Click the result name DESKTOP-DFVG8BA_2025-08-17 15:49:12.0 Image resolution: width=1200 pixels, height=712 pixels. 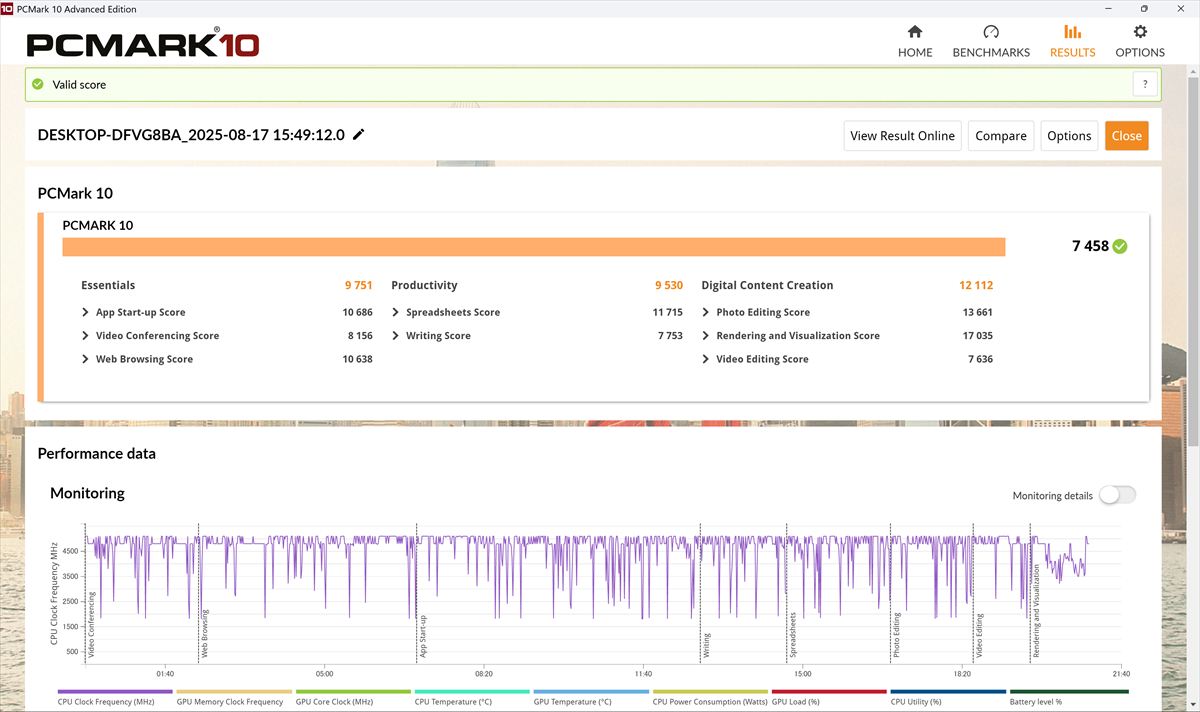pyautogui.click(x=191, y=135)
